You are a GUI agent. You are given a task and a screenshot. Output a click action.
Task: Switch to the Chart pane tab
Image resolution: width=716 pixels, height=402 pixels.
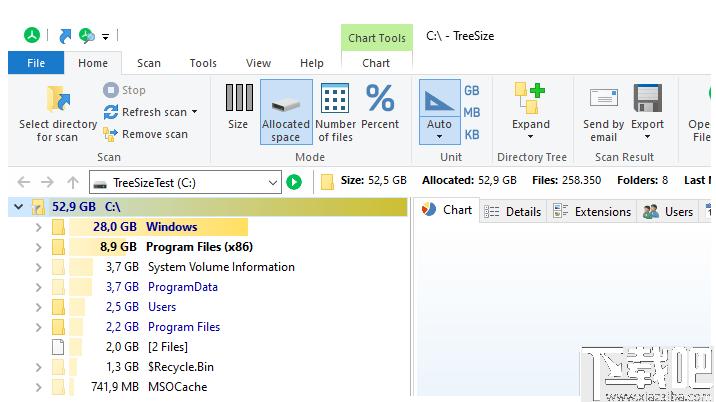coord(447,210)
